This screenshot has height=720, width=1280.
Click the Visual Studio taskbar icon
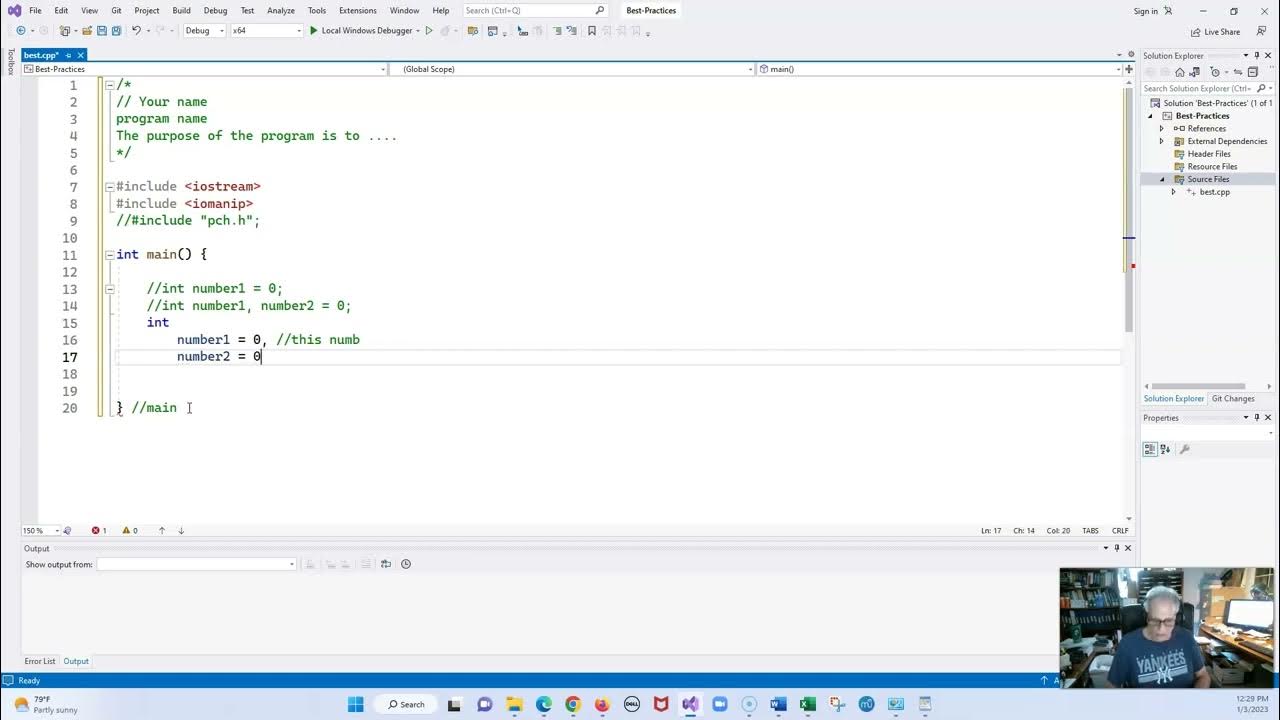click(x=690, y=704)
